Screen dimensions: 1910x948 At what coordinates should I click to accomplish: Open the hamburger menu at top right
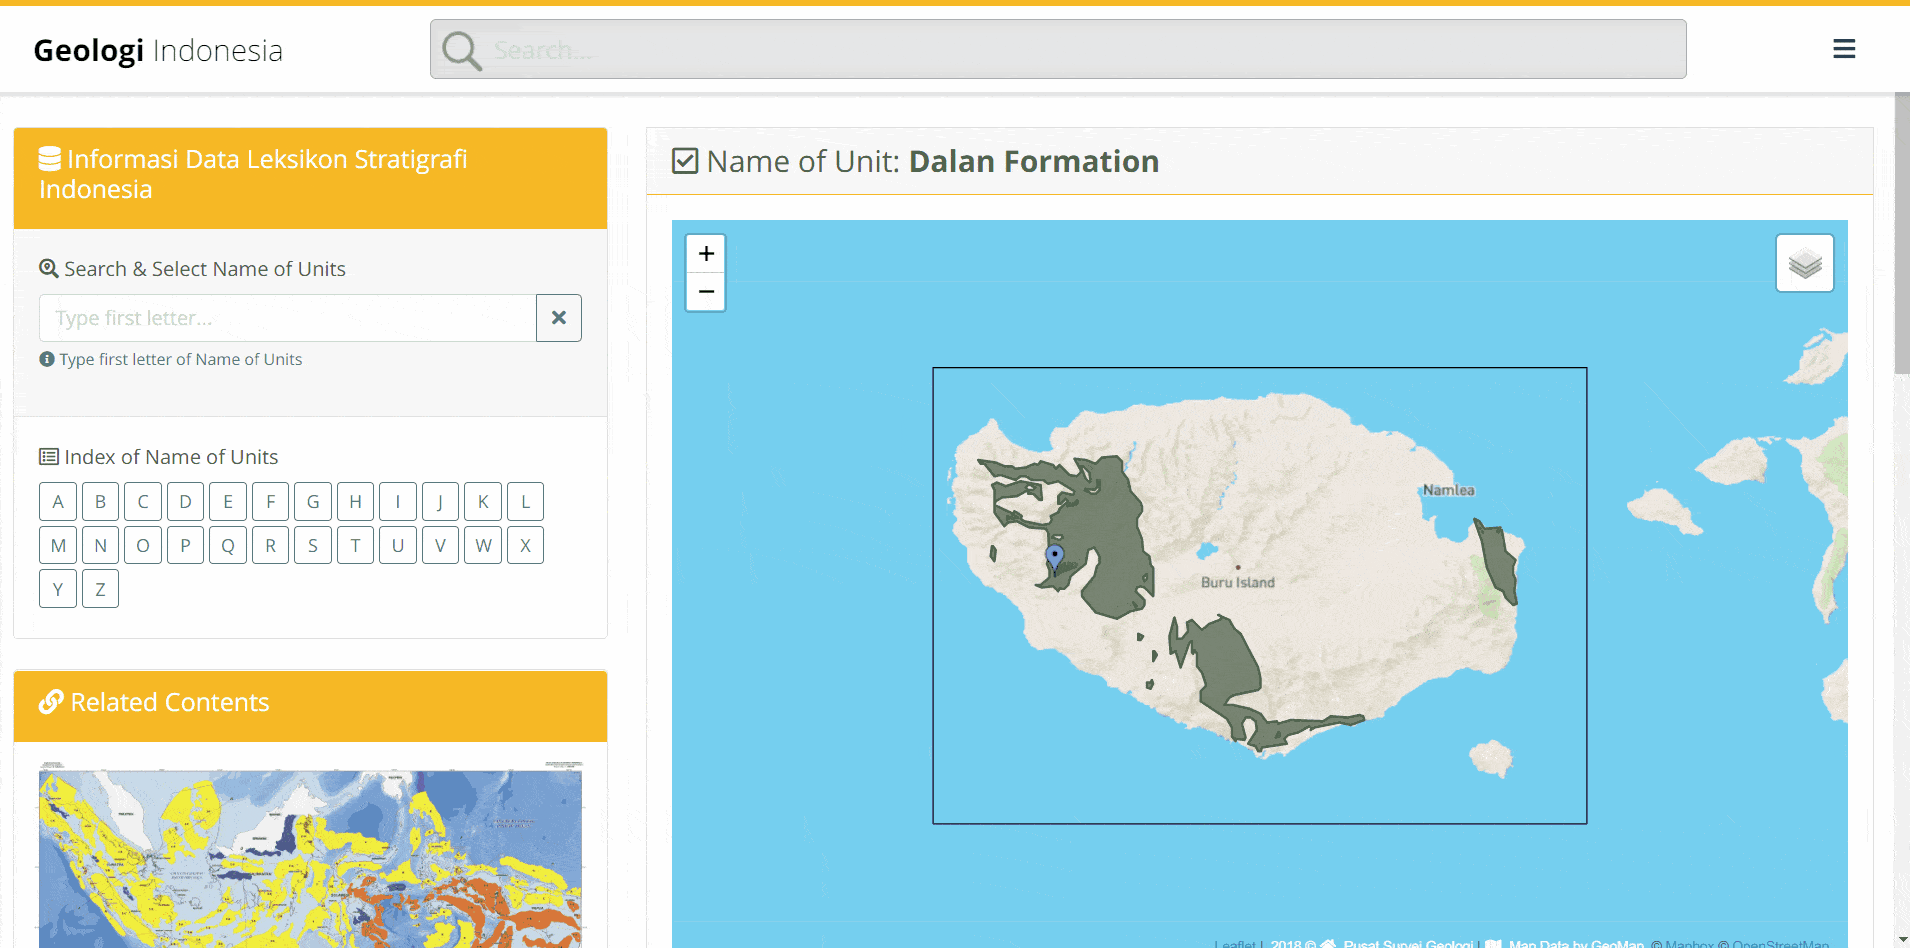[x=1844, y=48]
